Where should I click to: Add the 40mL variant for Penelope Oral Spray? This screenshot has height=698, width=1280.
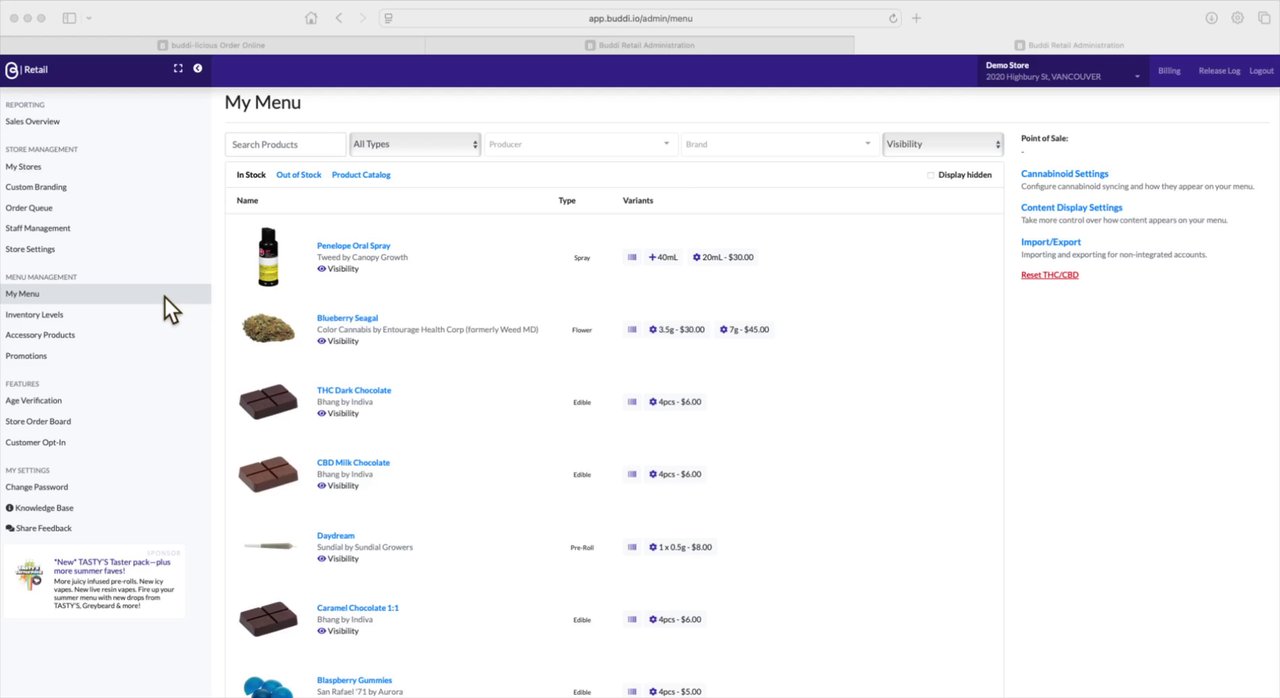pos(663,257)
